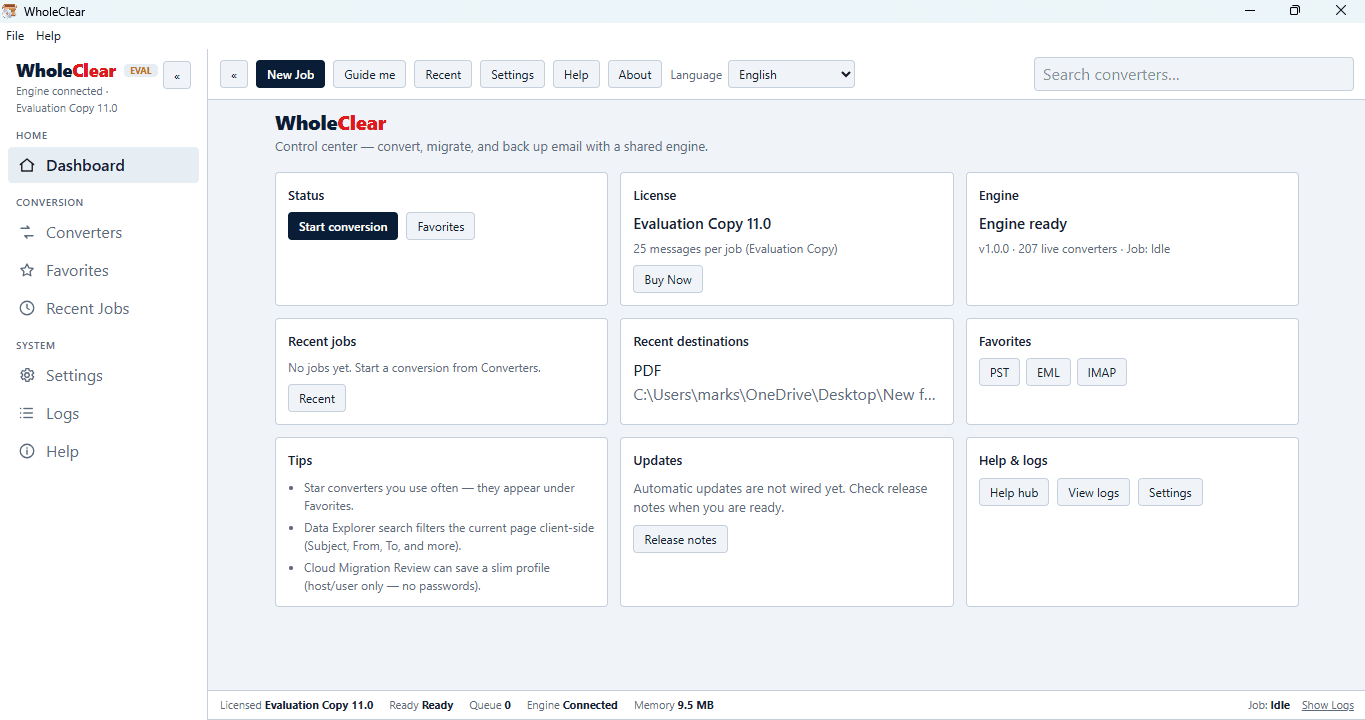Click the Help toolbar button
The image size is (1365, 720).
point(576,74)
